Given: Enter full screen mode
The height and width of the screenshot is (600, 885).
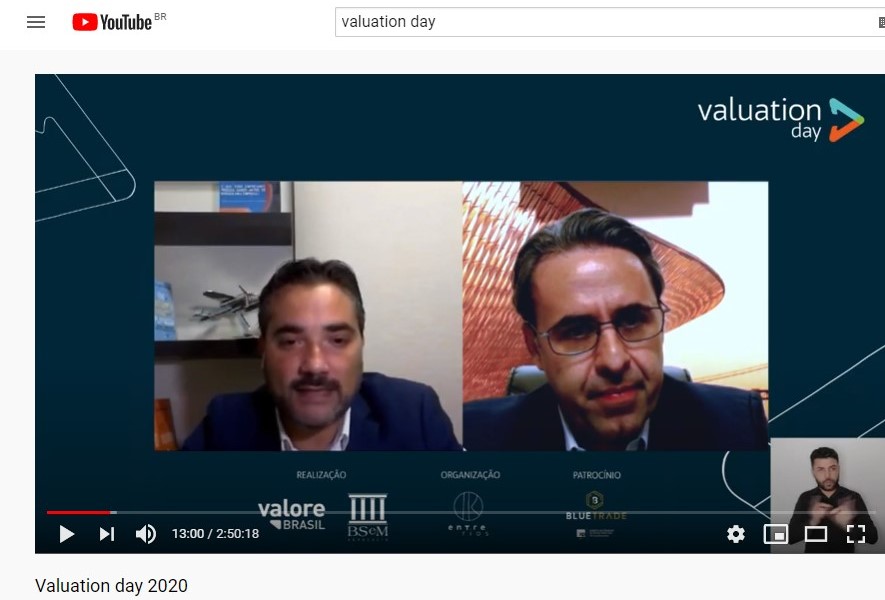Looking at the screenshot, I should [x=856, y=534].
